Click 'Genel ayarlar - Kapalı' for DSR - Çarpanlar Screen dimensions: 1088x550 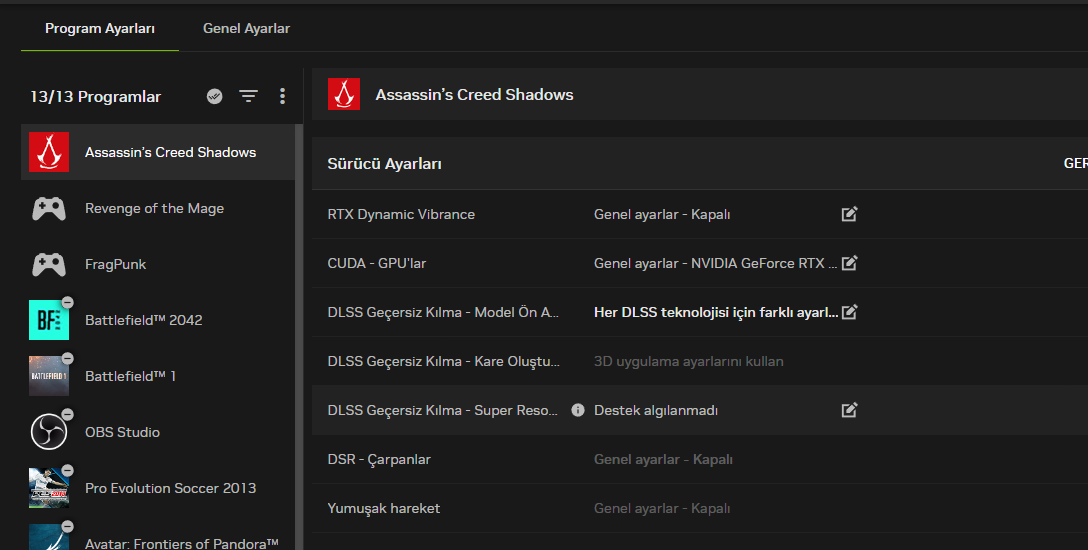[x=663, y=459]
